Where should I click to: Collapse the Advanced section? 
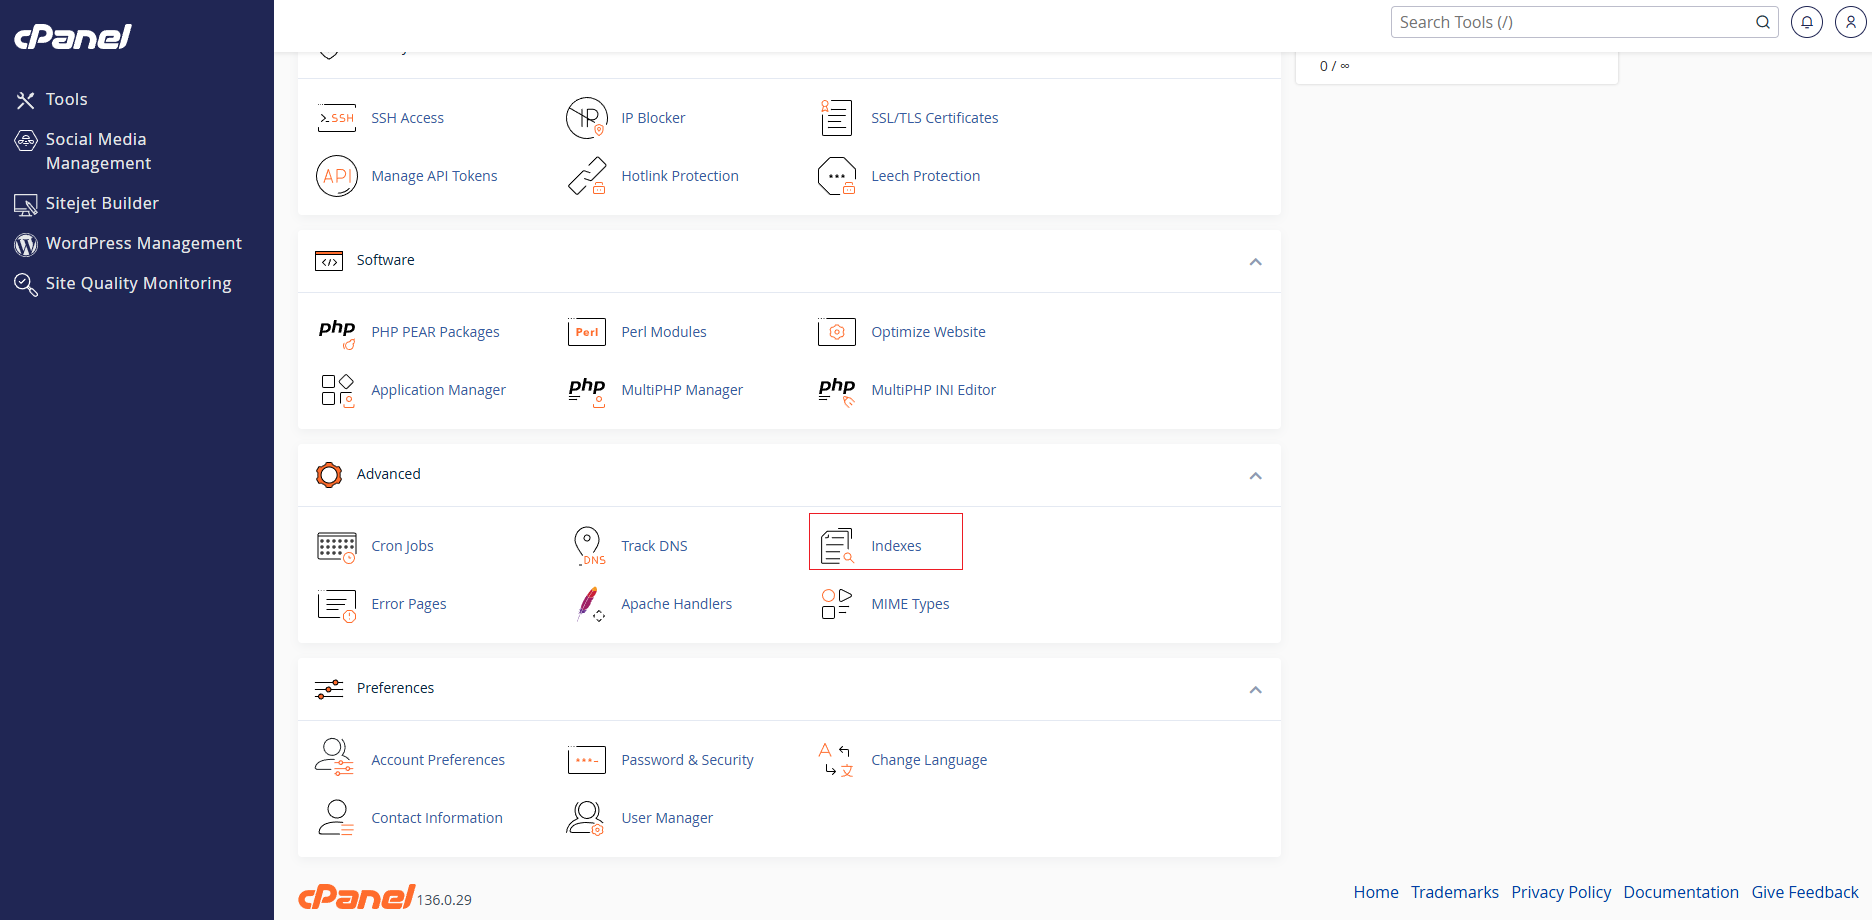click(x=1256, y=476)
